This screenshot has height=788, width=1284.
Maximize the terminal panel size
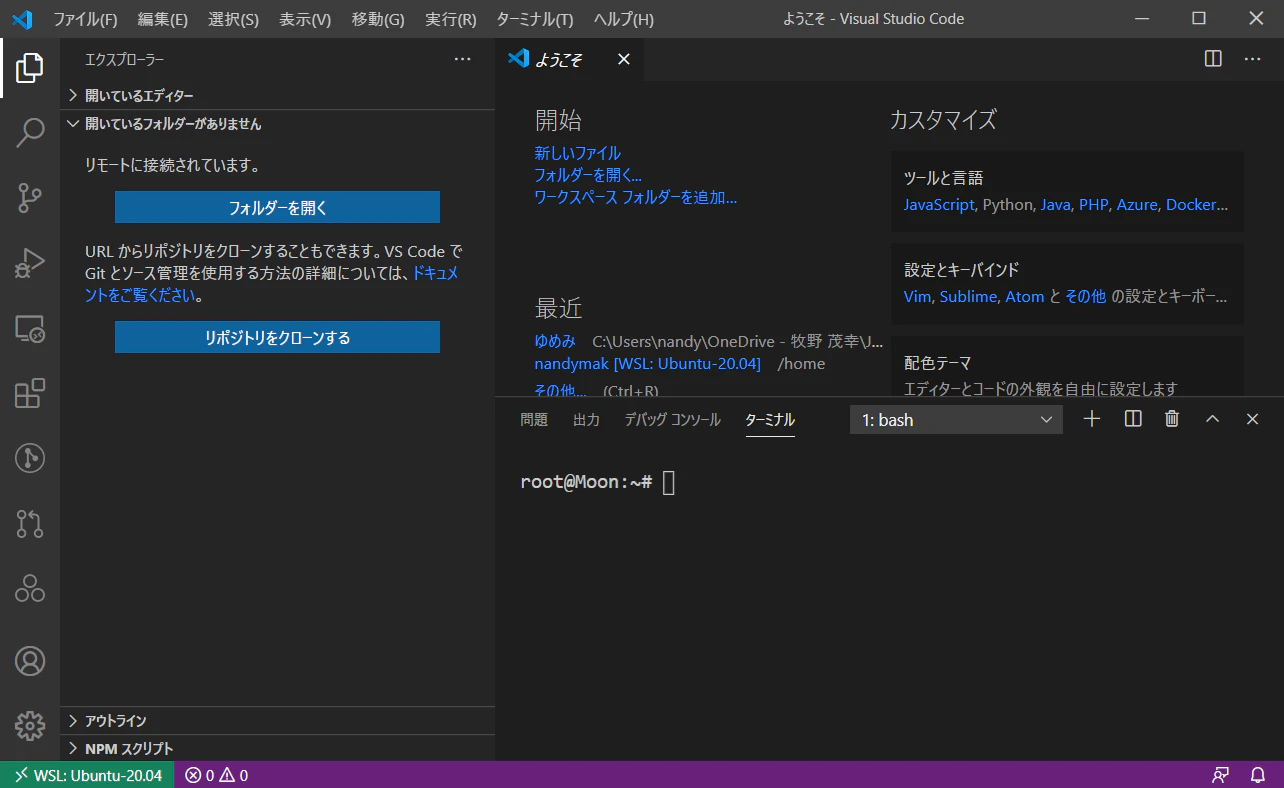tap(1212, 419)
